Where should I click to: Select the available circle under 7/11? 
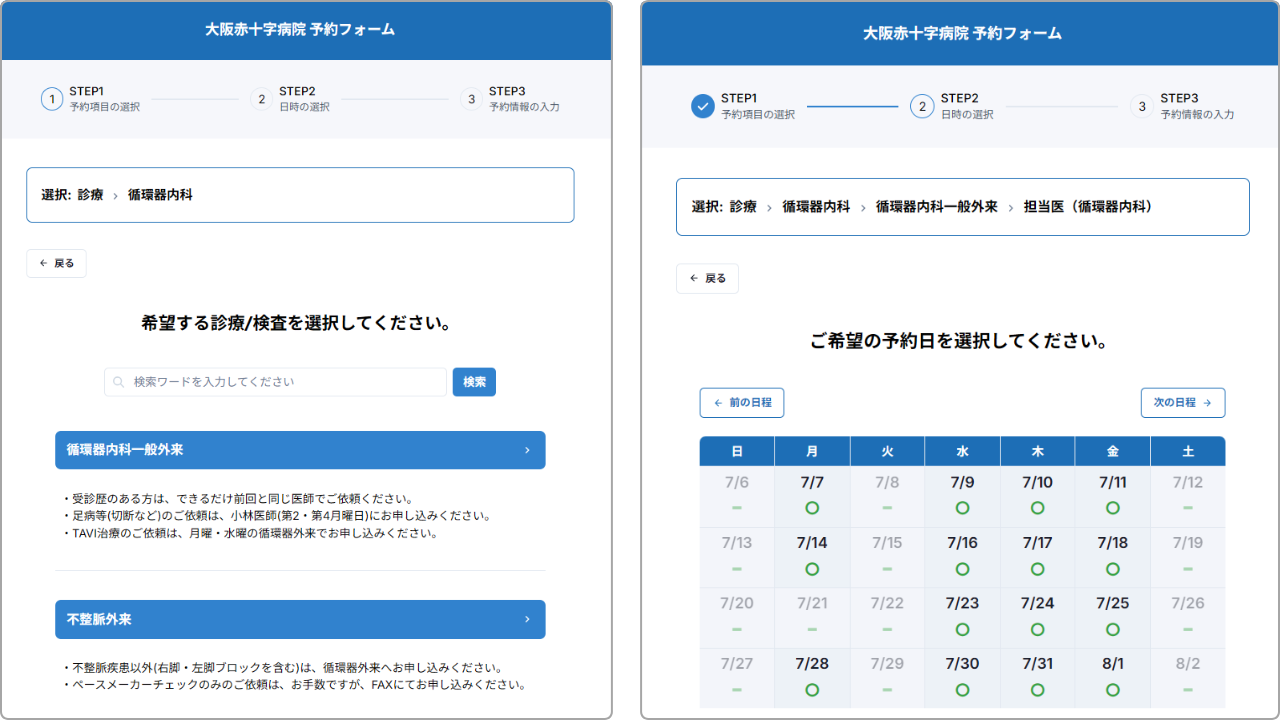coord(1113,508)
